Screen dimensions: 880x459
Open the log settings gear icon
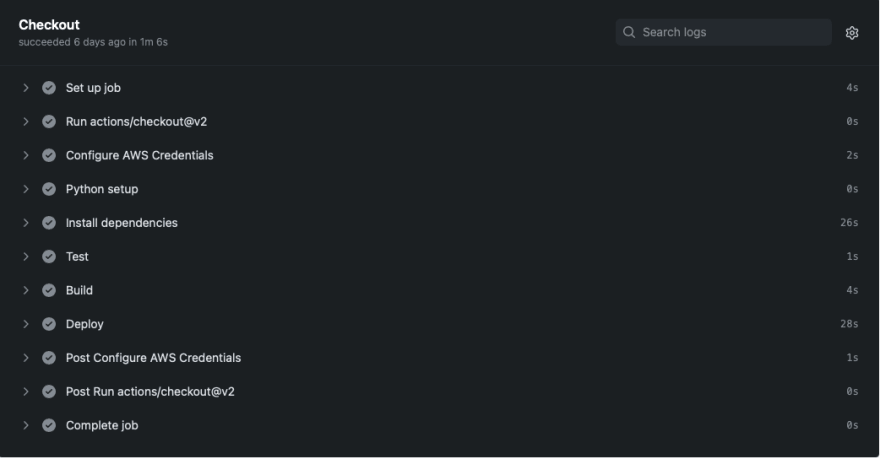point(851,33)
